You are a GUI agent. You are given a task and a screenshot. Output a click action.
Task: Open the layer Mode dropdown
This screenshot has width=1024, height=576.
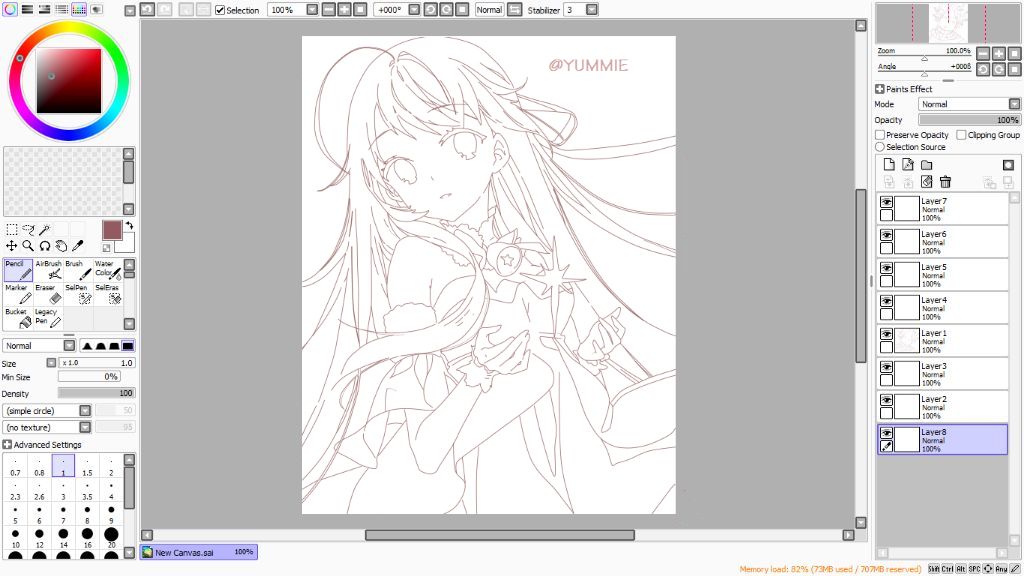tap(1014, 104)
